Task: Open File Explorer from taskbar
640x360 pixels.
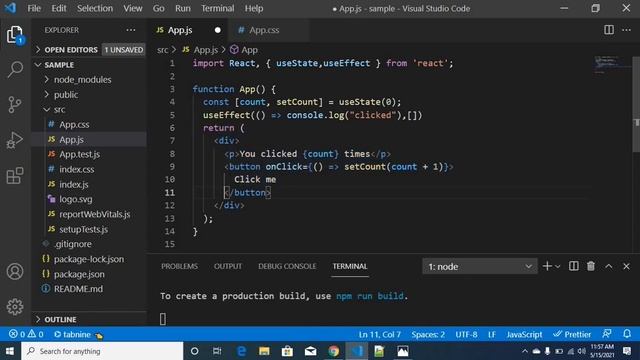Action: tap(264, 351)
